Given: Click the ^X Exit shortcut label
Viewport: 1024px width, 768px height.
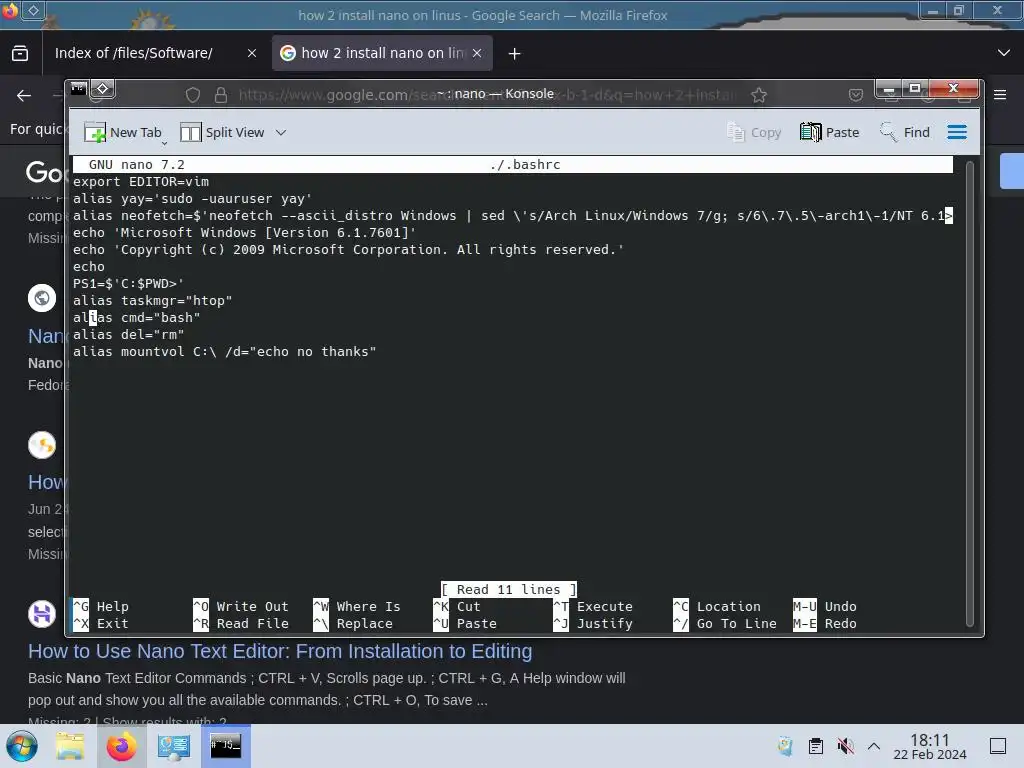Looking at the screenshot, I should (101, 623).
